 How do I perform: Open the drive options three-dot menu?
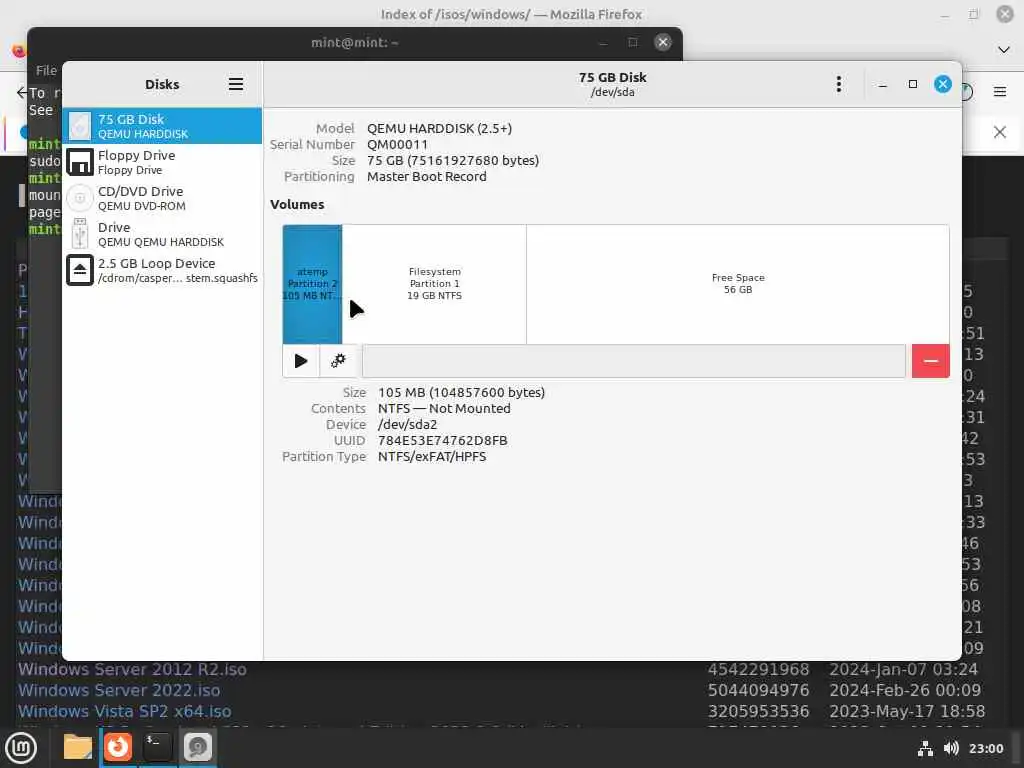coord(839,84)
